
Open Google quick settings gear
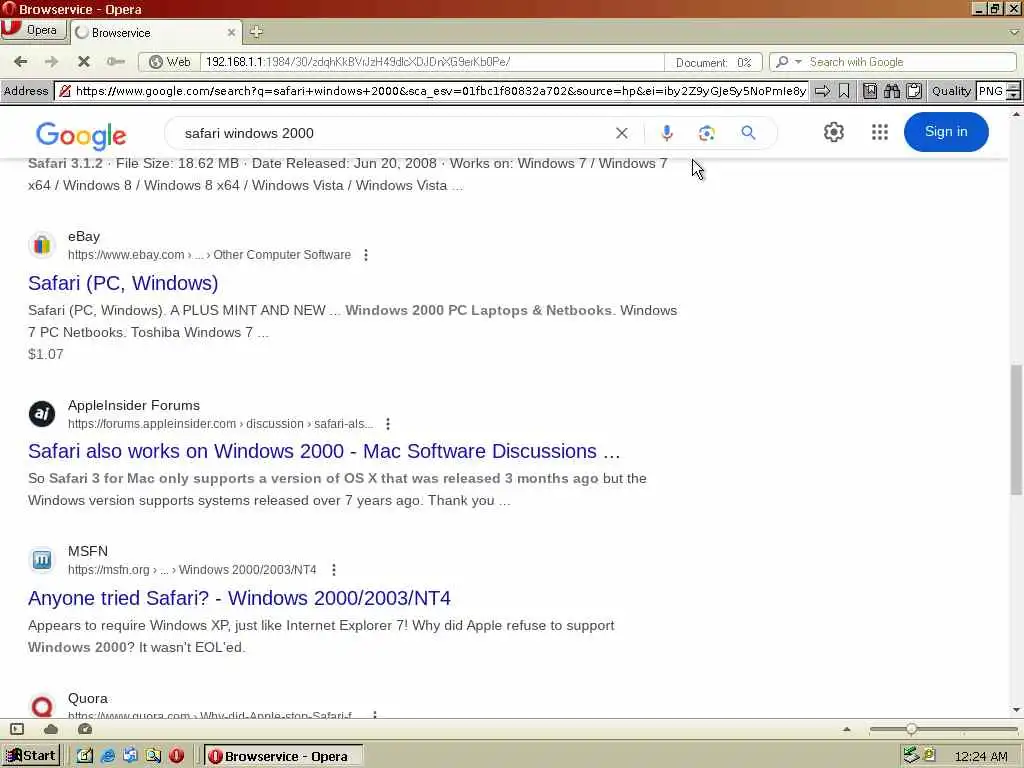coord(833,132)
